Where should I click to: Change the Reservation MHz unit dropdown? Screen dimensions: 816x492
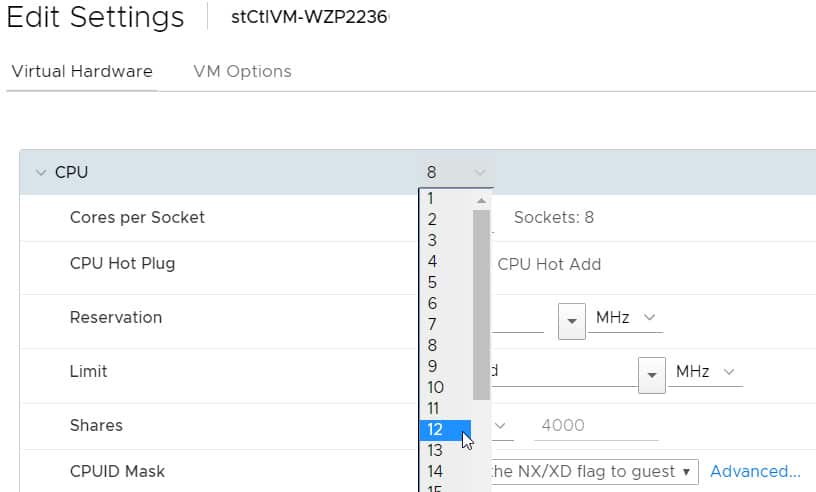(625, 318)
